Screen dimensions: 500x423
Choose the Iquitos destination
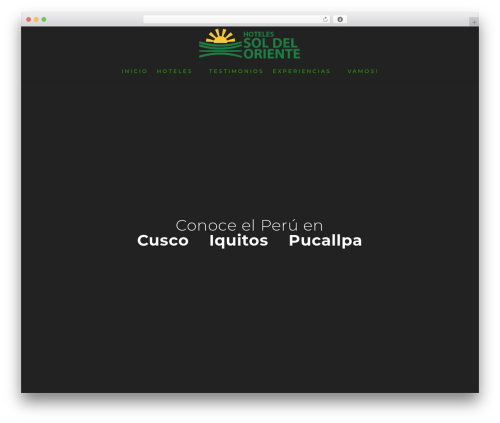point(238,240)
